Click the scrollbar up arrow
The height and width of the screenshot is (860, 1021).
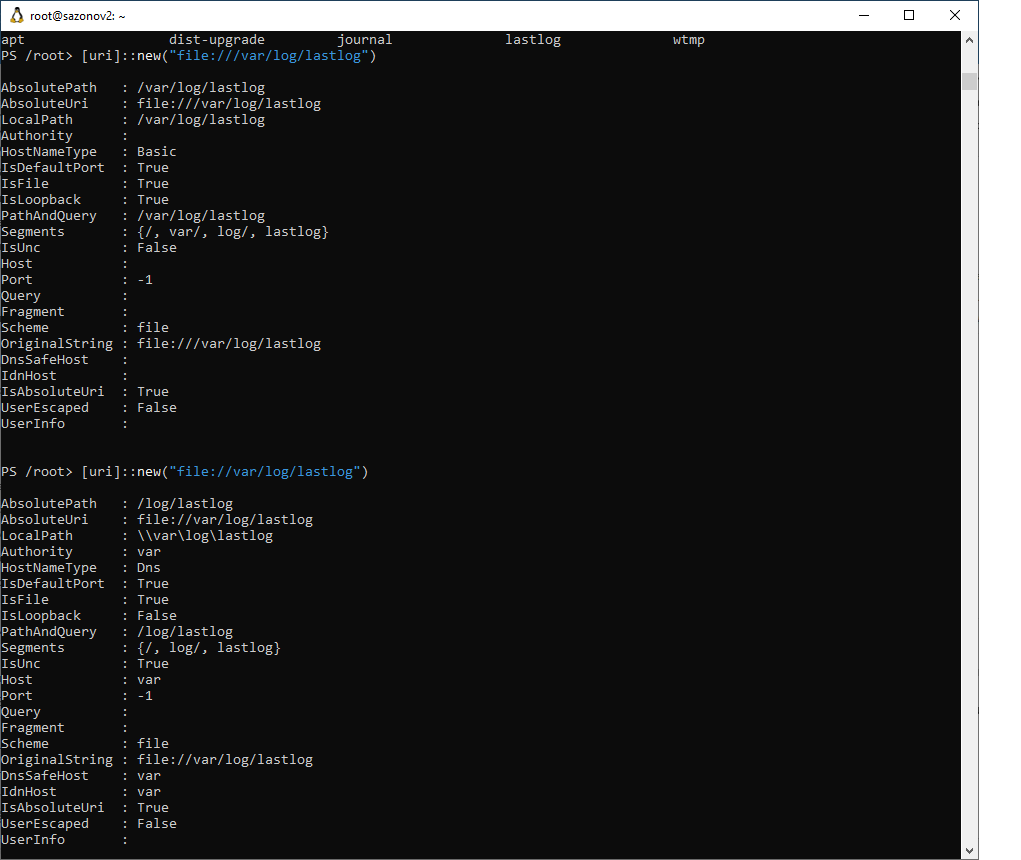969,40
